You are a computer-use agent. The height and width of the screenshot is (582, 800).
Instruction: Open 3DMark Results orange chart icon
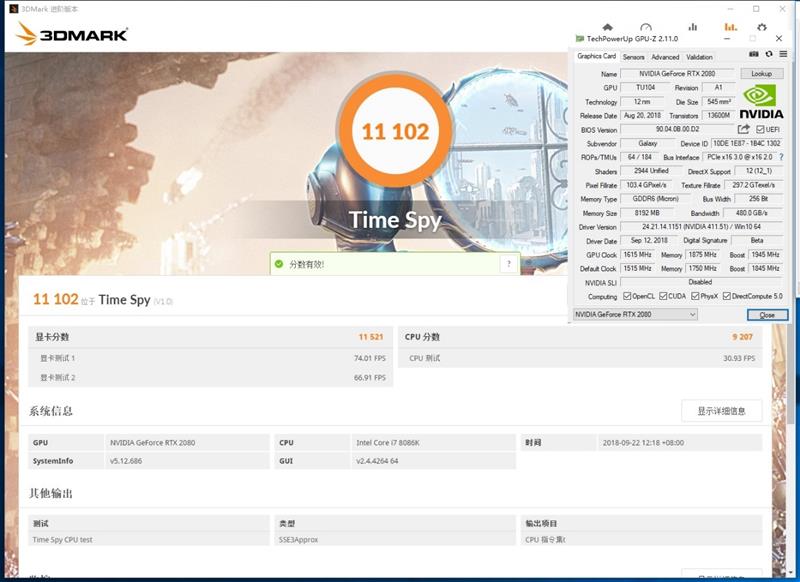tap(731, 27)
